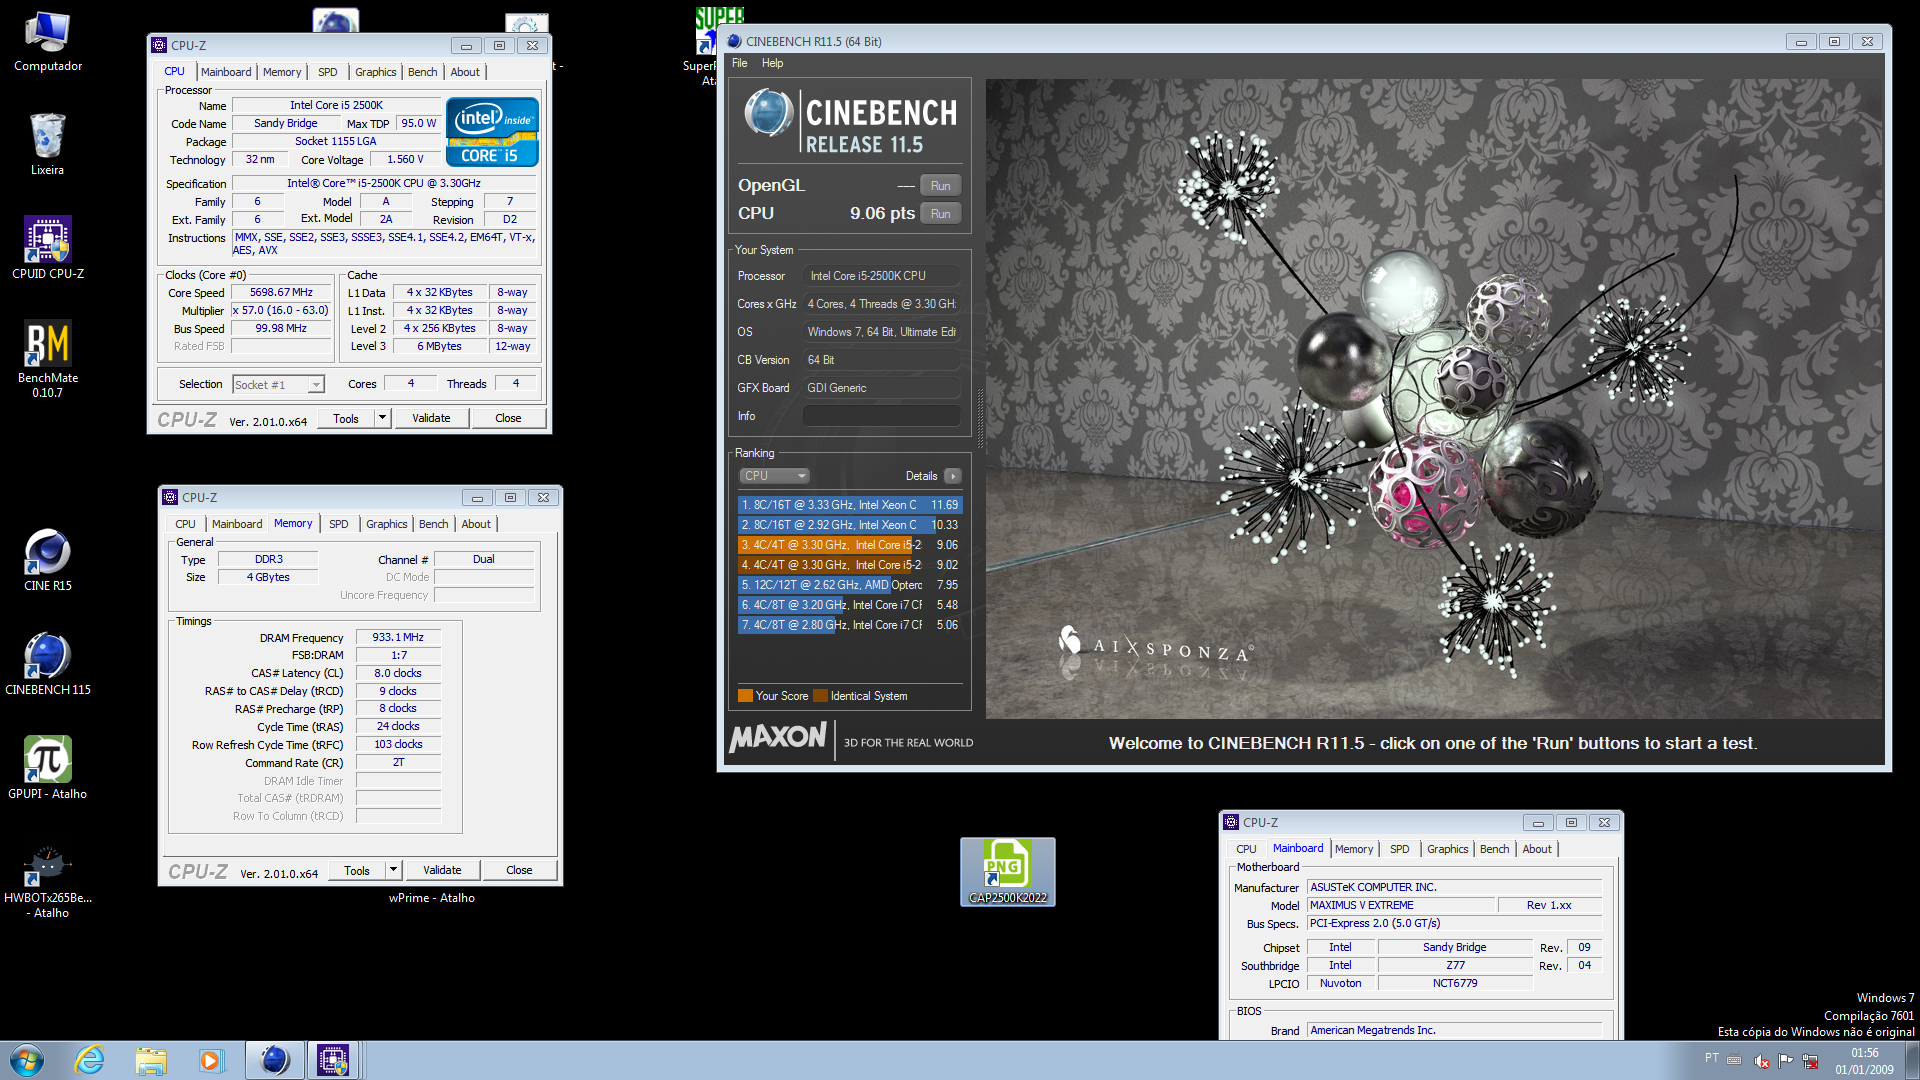Image resolution: width=1920 pixels, height=1080 pixels.
Task: Click Core Speed value 5698.67 MHz
Action: point(281,292)
